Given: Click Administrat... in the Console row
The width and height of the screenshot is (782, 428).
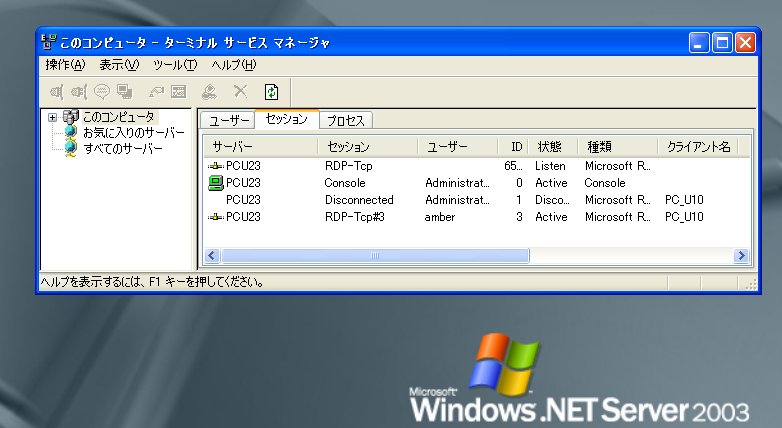Looking at the screenshot, I should 457,183.
